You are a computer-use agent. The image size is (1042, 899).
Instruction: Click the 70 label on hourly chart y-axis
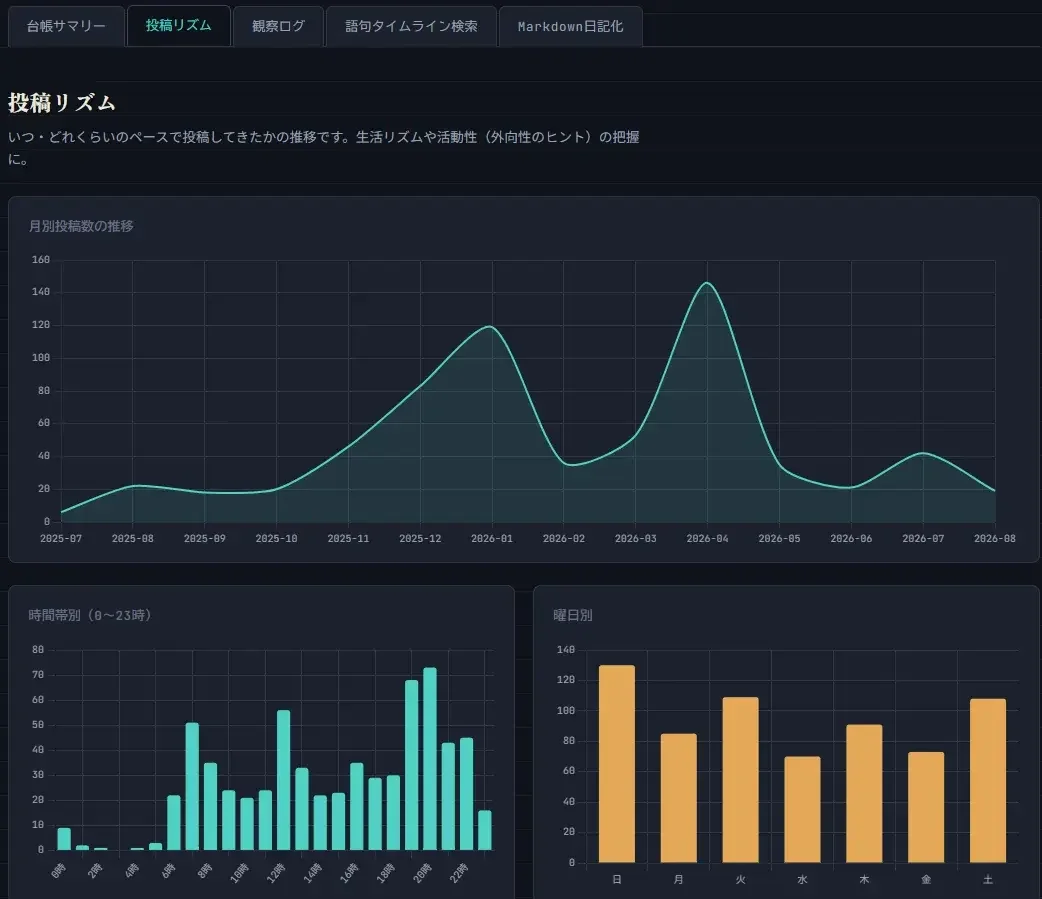point(38,675)
